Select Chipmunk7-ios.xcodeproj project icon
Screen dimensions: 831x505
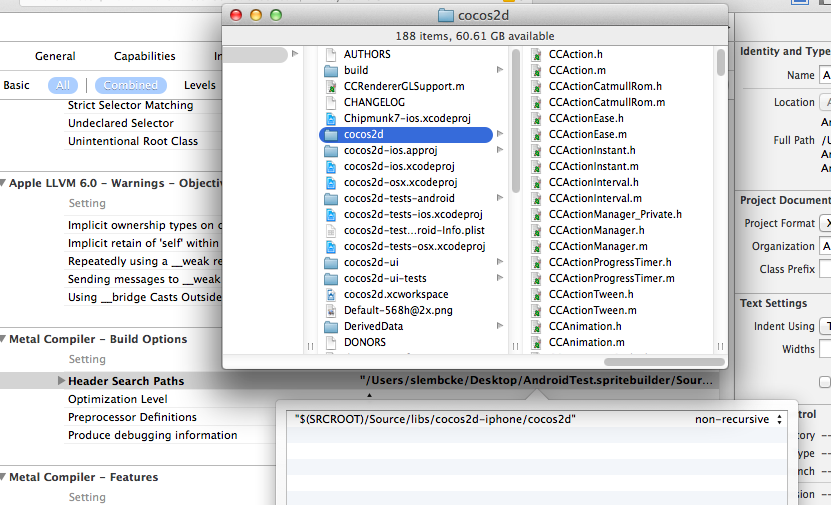pos(331,118)
